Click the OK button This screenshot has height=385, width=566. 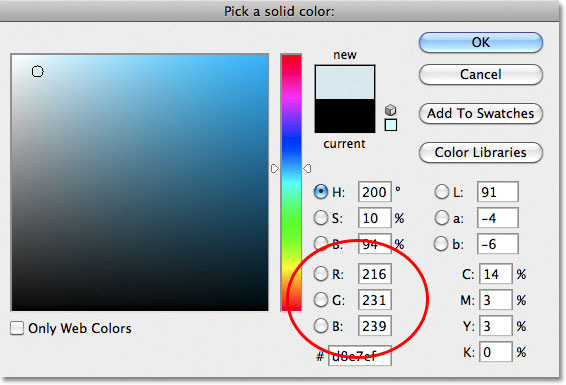coord(480,43)
